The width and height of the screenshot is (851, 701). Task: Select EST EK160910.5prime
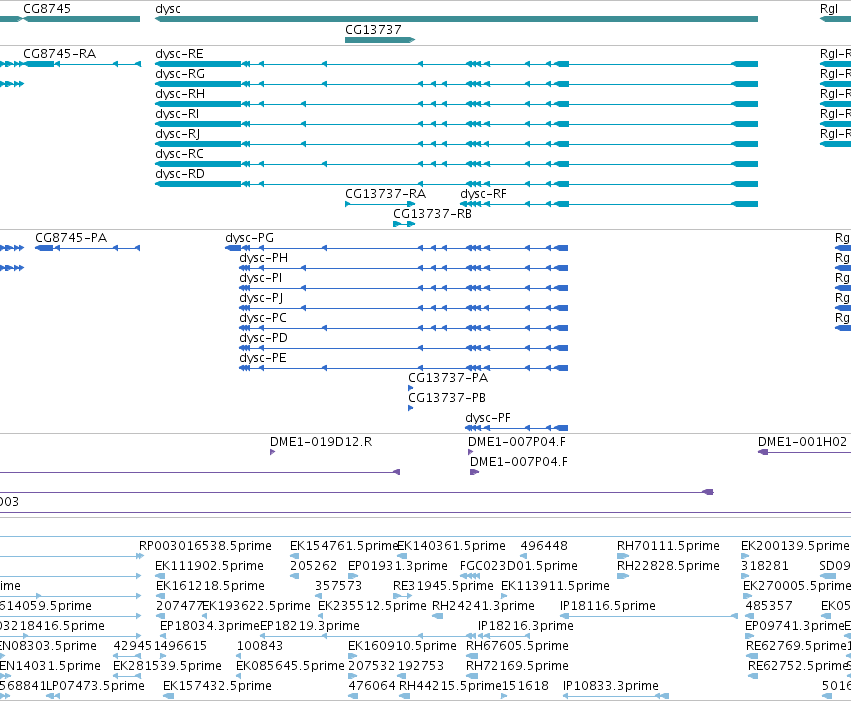(353, 656)
